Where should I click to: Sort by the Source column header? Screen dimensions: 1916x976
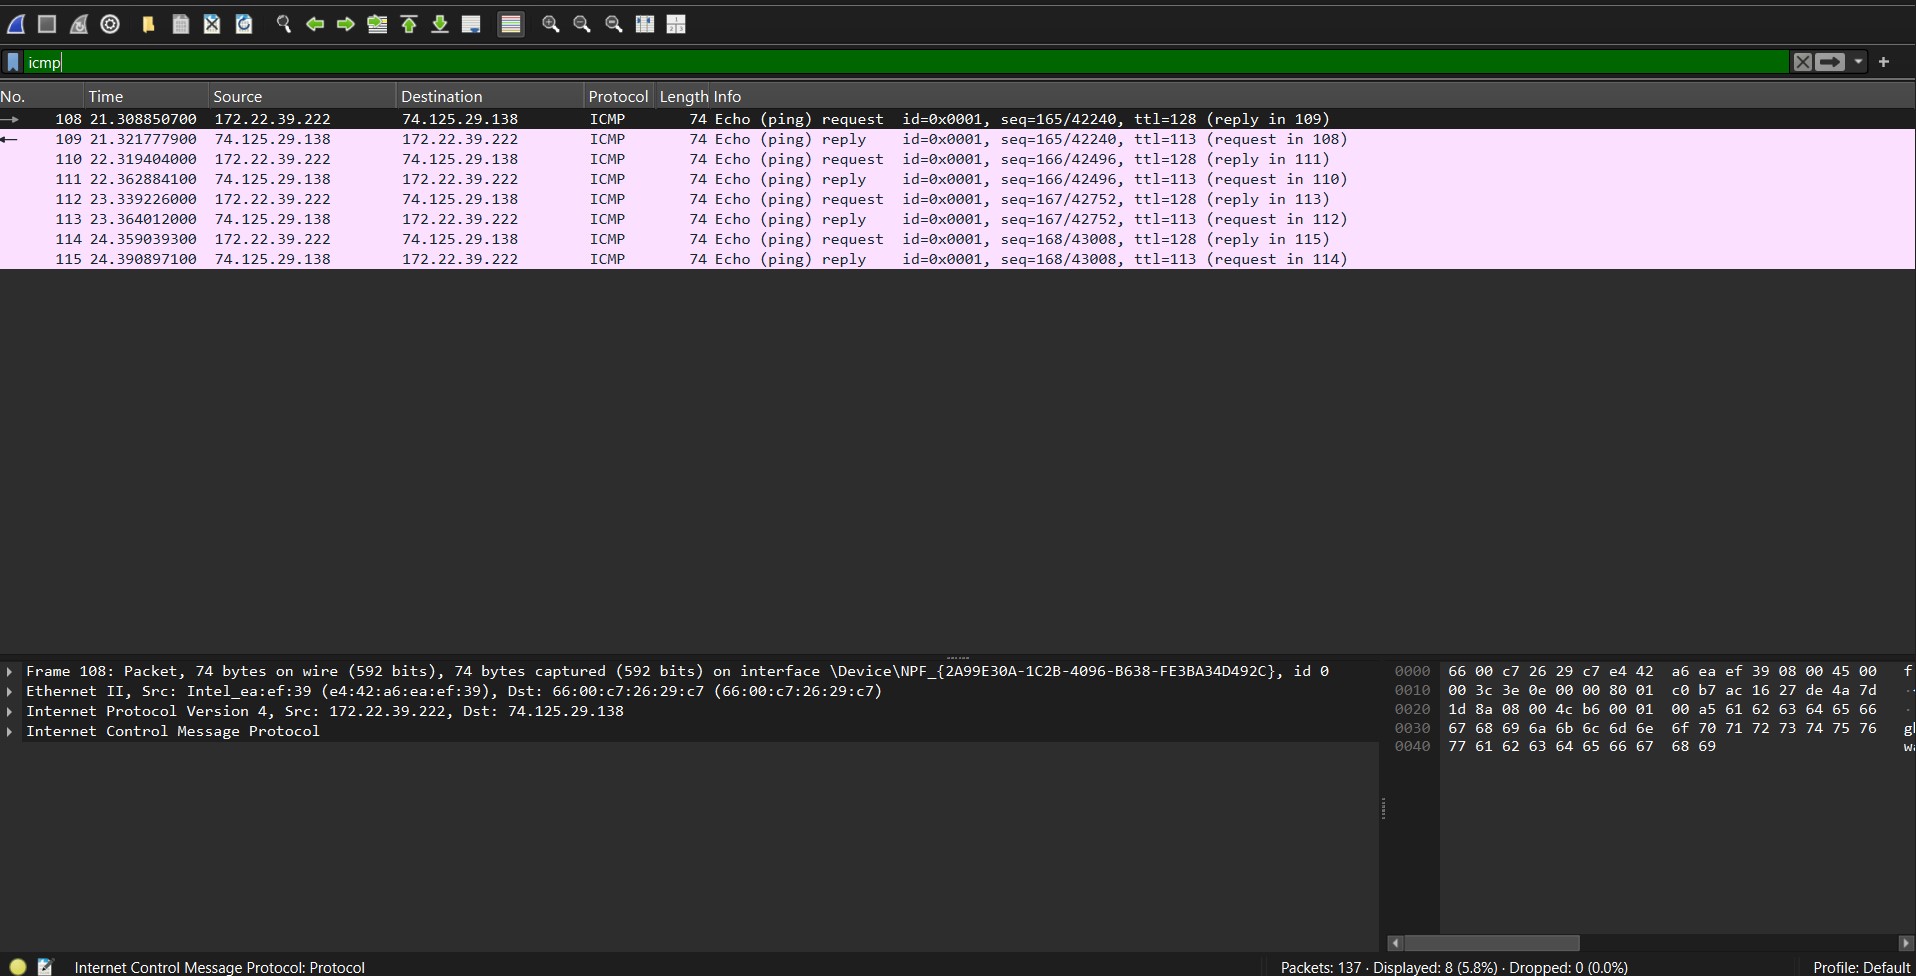tap(302, 96)
